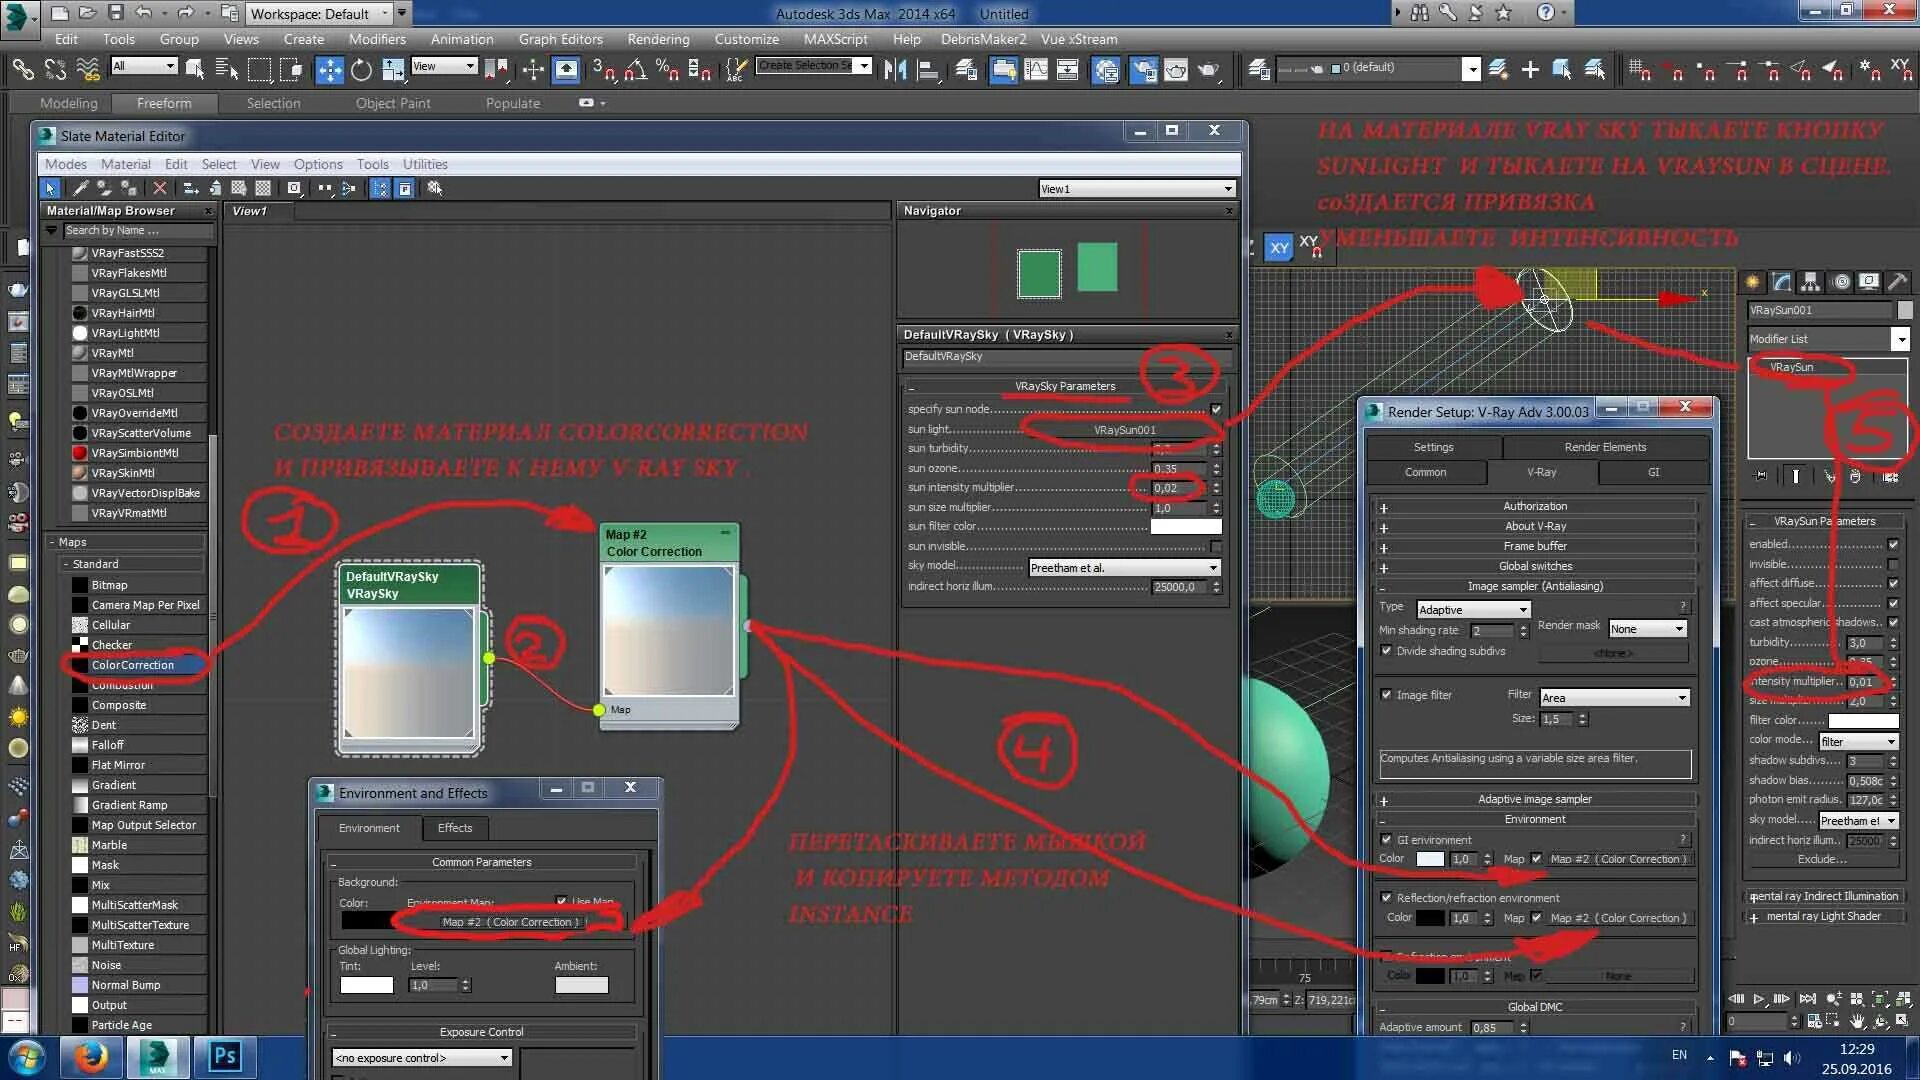Toggle GI environment checkbox
1920x1080 pixels.
(1386, 840)
